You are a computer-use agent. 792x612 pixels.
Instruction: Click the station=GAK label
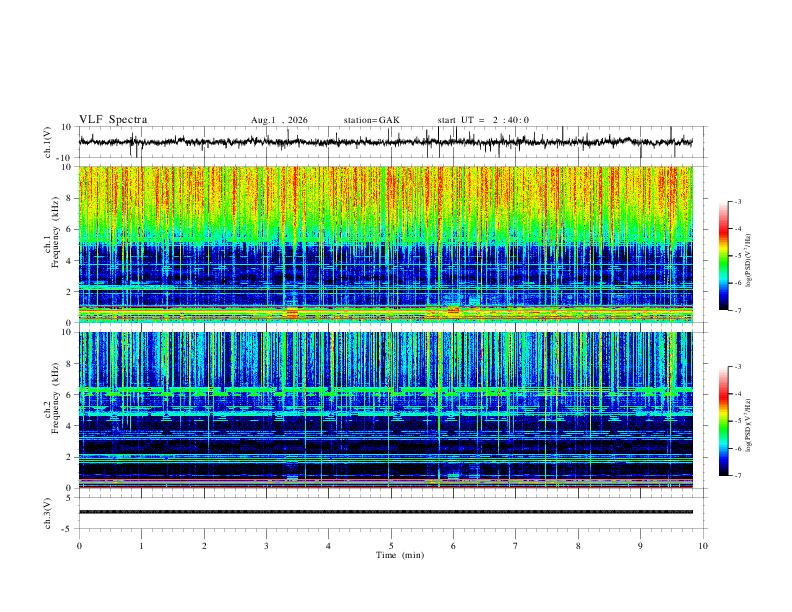click(x=371, y=120)
